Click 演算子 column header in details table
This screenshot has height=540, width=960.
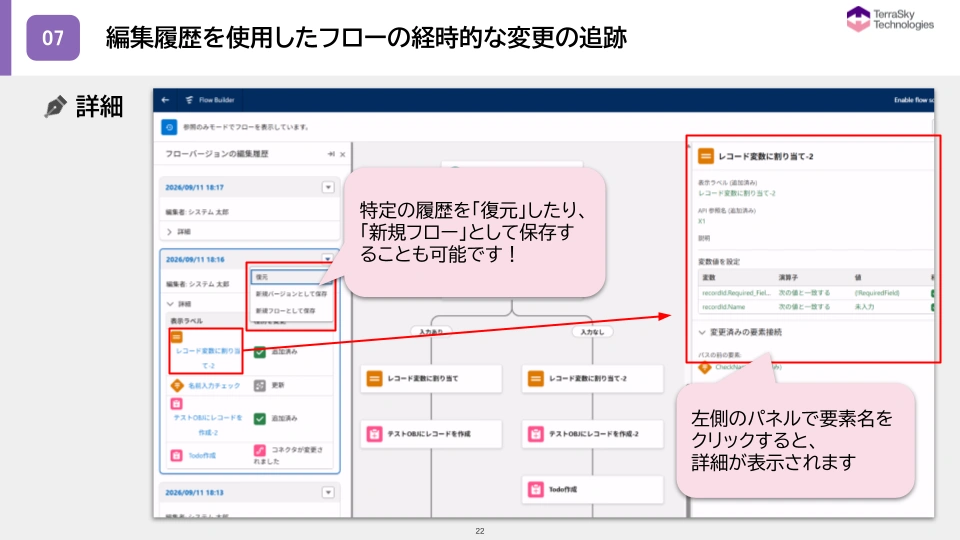point(788,277)
